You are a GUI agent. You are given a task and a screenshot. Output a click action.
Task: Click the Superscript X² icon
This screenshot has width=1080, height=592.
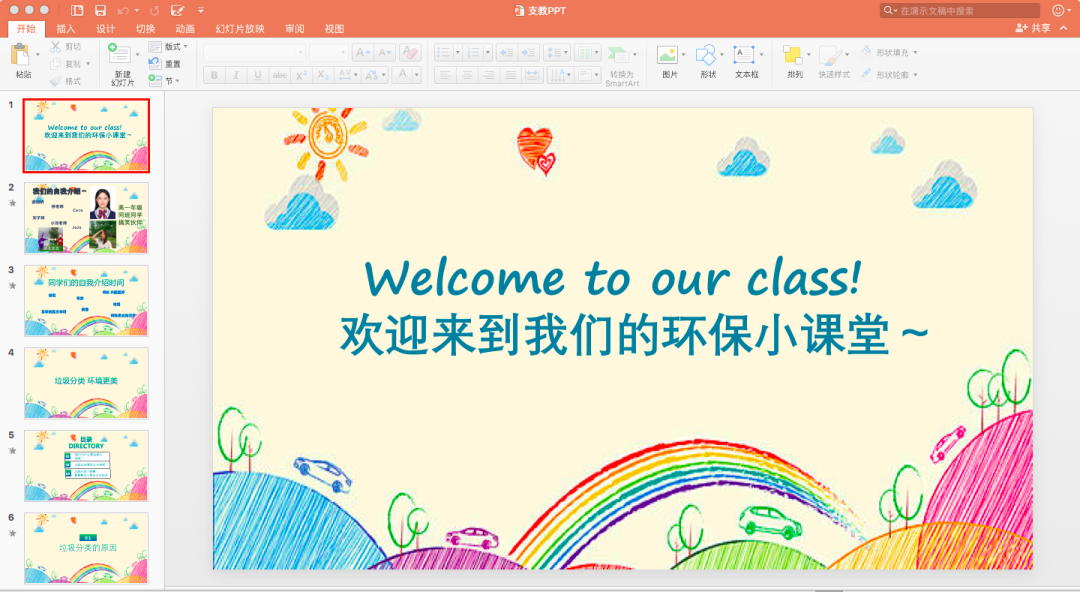(x=301, y=75)
